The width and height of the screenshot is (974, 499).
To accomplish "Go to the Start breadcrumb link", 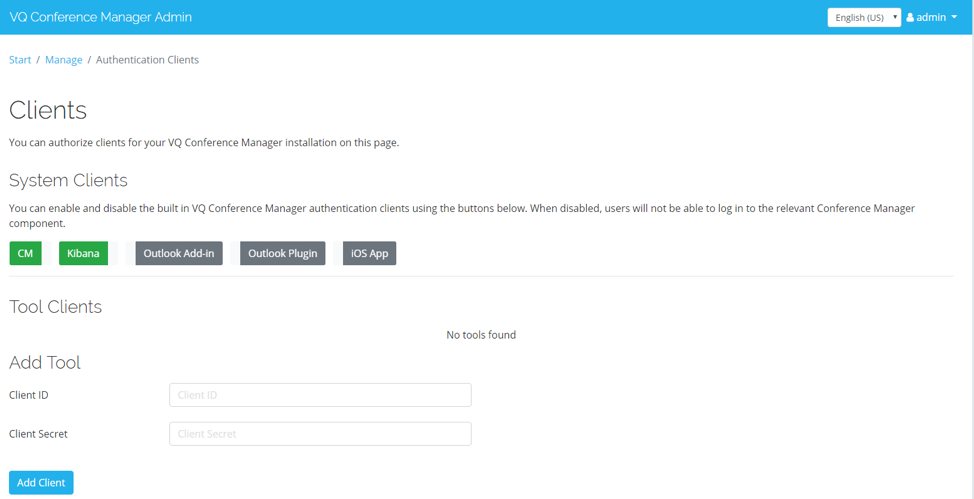I will click(20, 60).
